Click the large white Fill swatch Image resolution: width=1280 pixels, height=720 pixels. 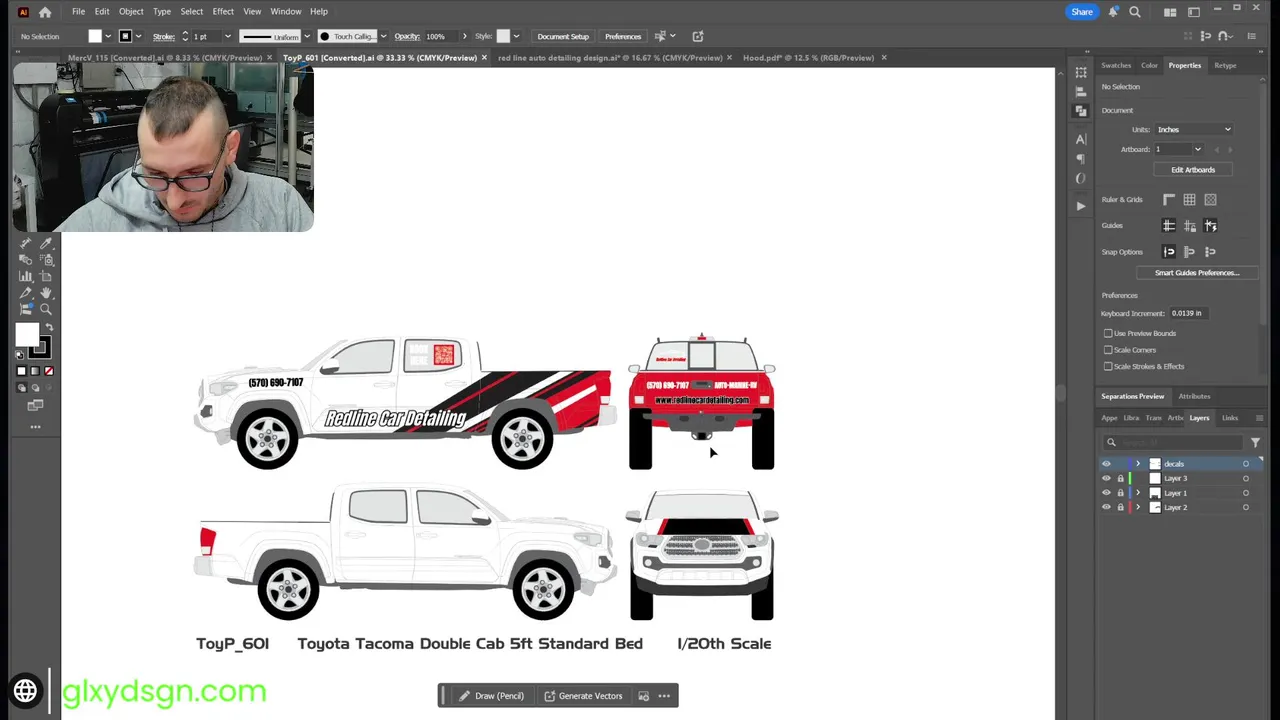coord(27,334)
